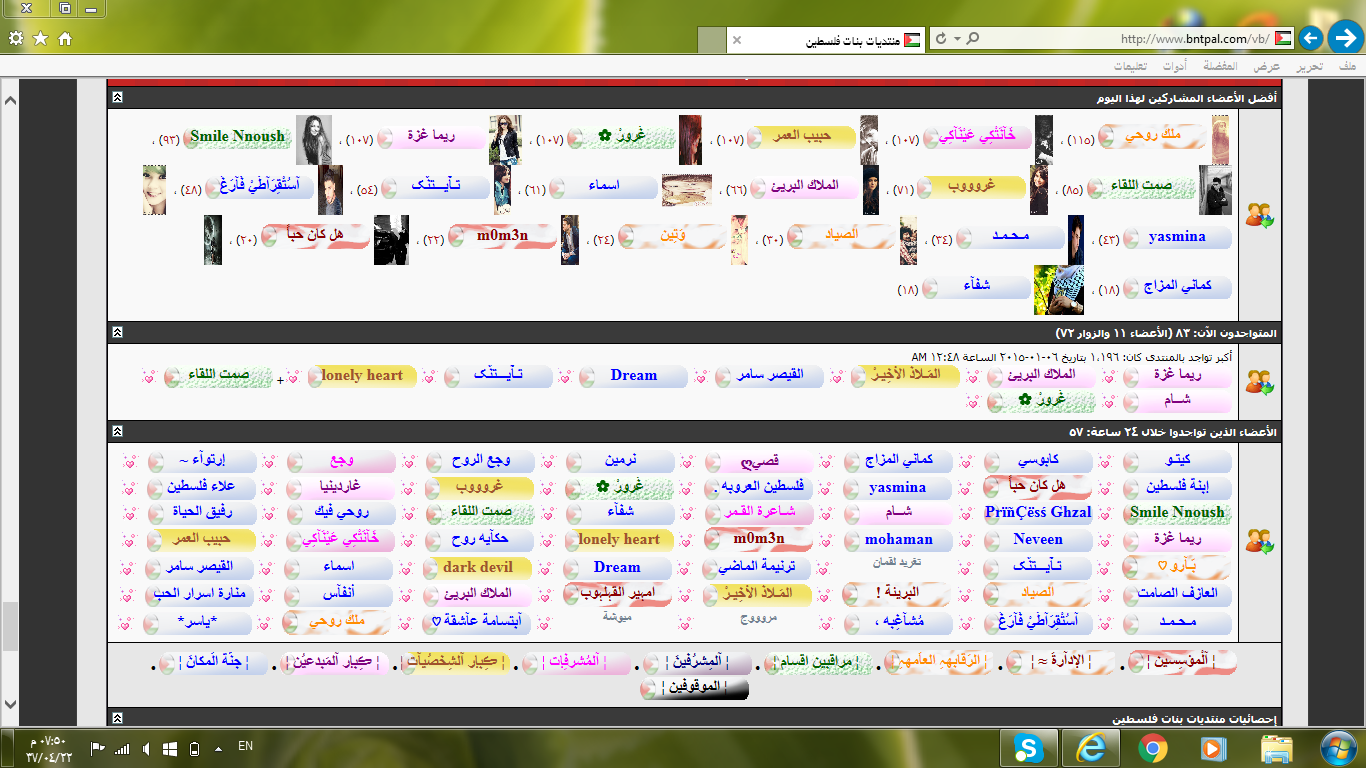
Task: Click the الإدارة group legend button
Action: coord(1060,662)
